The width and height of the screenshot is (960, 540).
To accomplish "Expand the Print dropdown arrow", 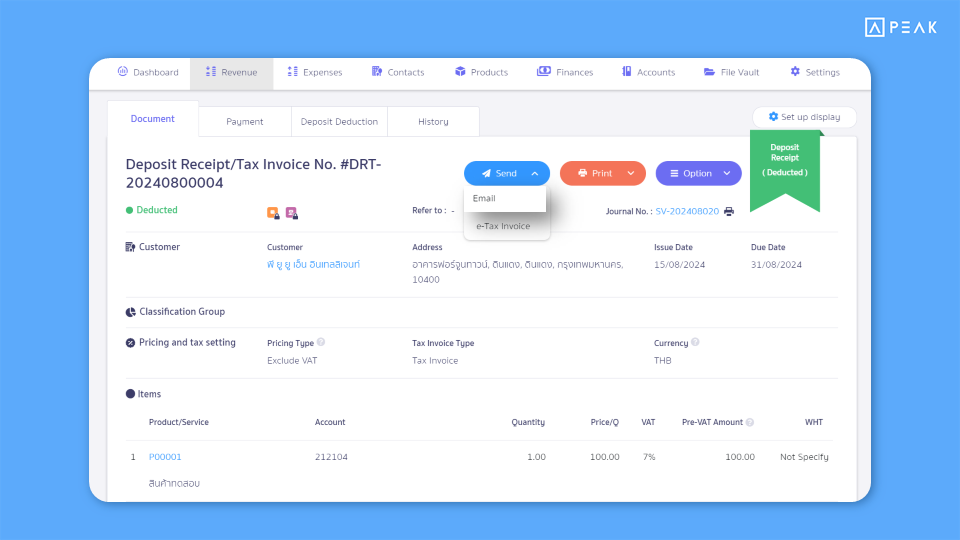I will point(631,173).
